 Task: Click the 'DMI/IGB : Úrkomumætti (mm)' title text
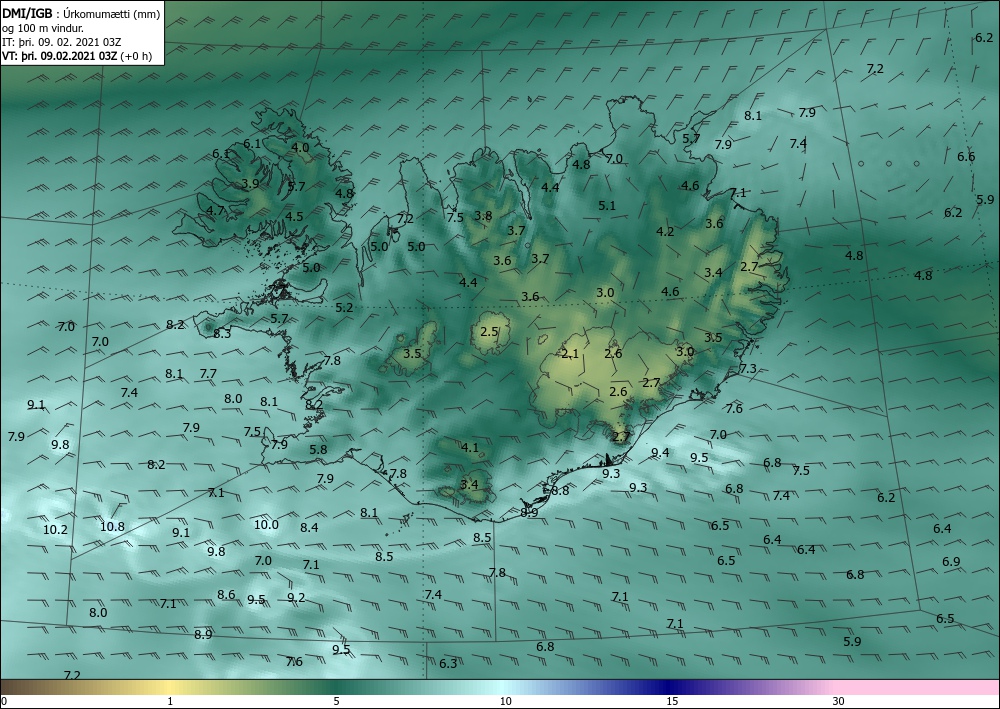pyautogui.click(x=81, y=13)
